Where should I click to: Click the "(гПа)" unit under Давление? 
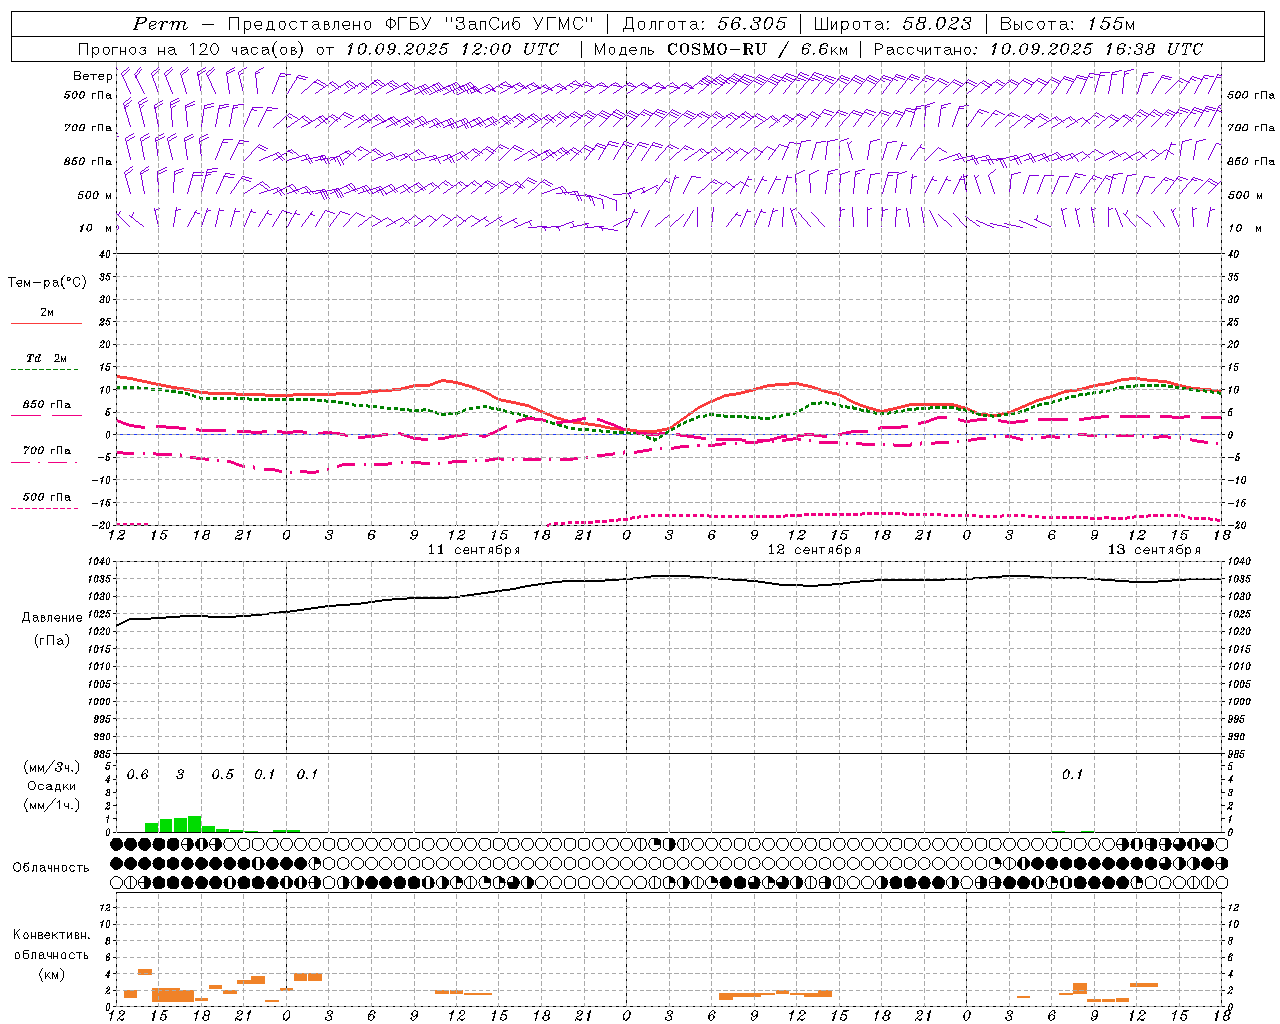tap(52, 640)
